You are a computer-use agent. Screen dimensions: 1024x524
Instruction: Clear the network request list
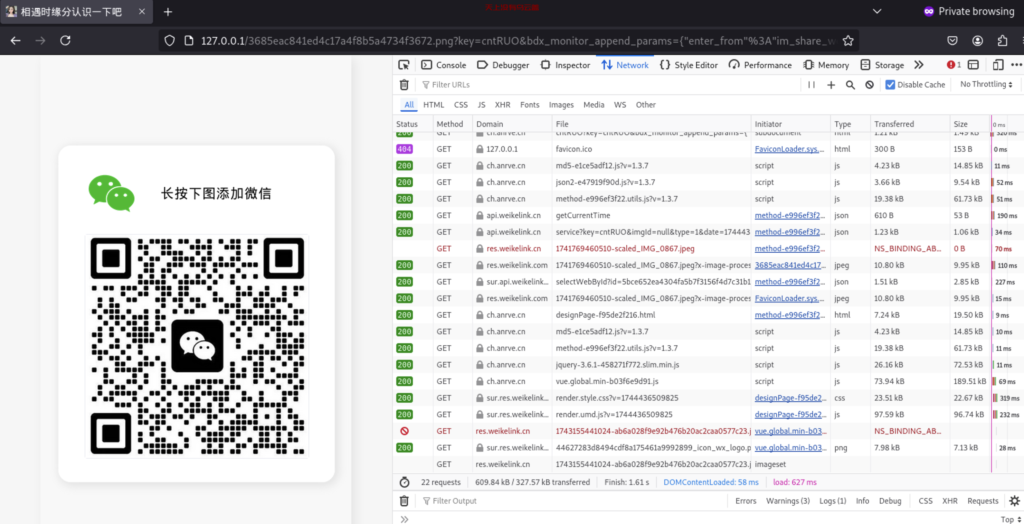(404, 84)
